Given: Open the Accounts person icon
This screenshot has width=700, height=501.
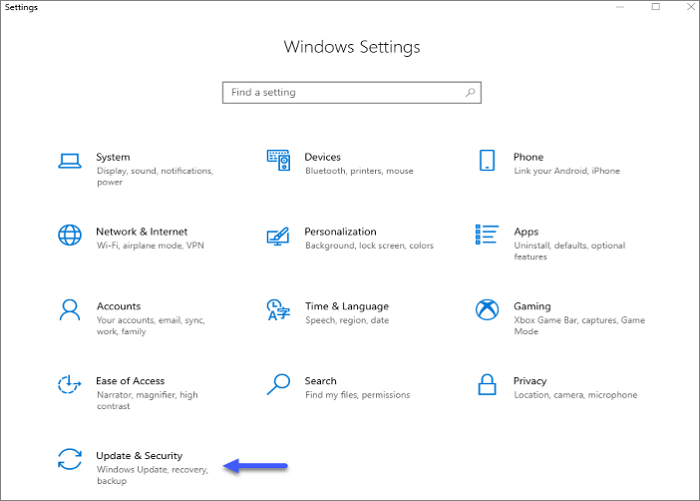Looking at the screenshot, I should click(69, 310).
